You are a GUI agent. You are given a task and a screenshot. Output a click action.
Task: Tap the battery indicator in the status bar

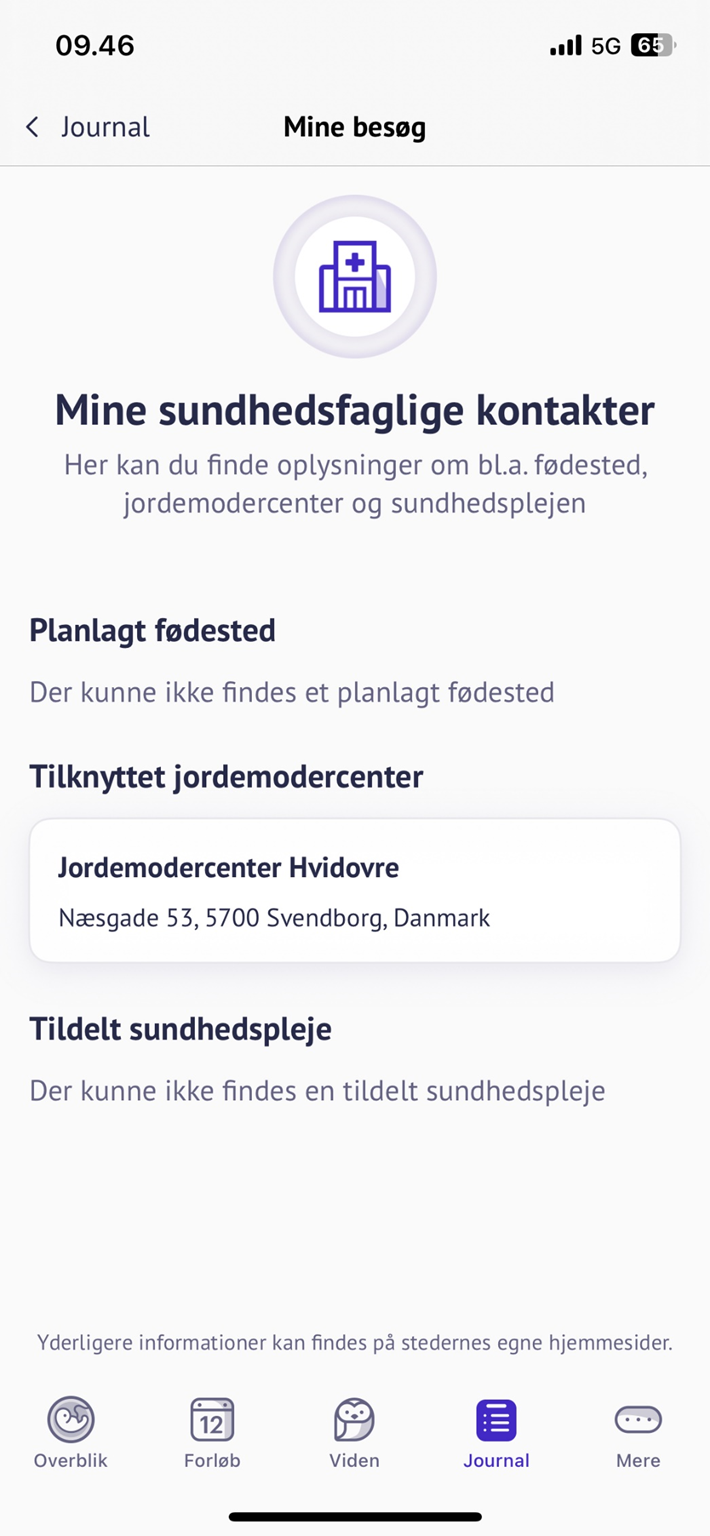tap(652, 45)
